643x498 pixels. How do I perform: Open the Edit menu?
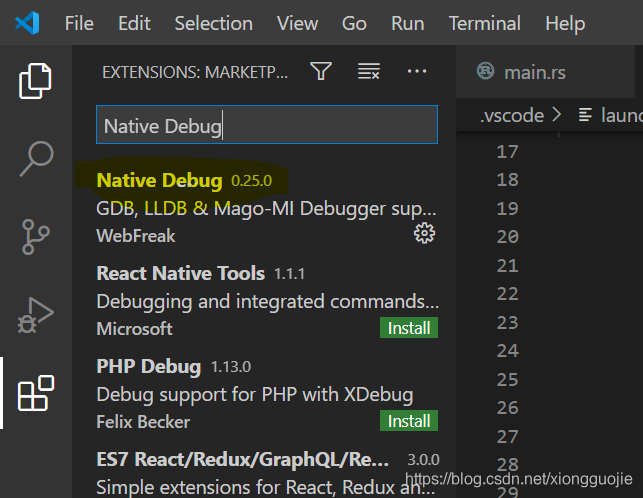pyautogui.click(x=134, y=23)
